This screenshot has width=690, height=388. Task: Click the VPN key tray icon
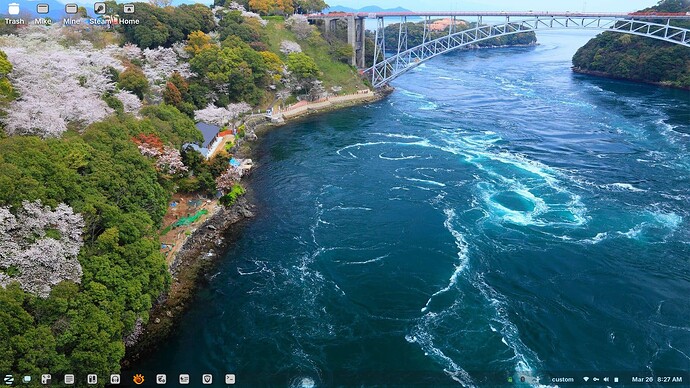(596, 379)
